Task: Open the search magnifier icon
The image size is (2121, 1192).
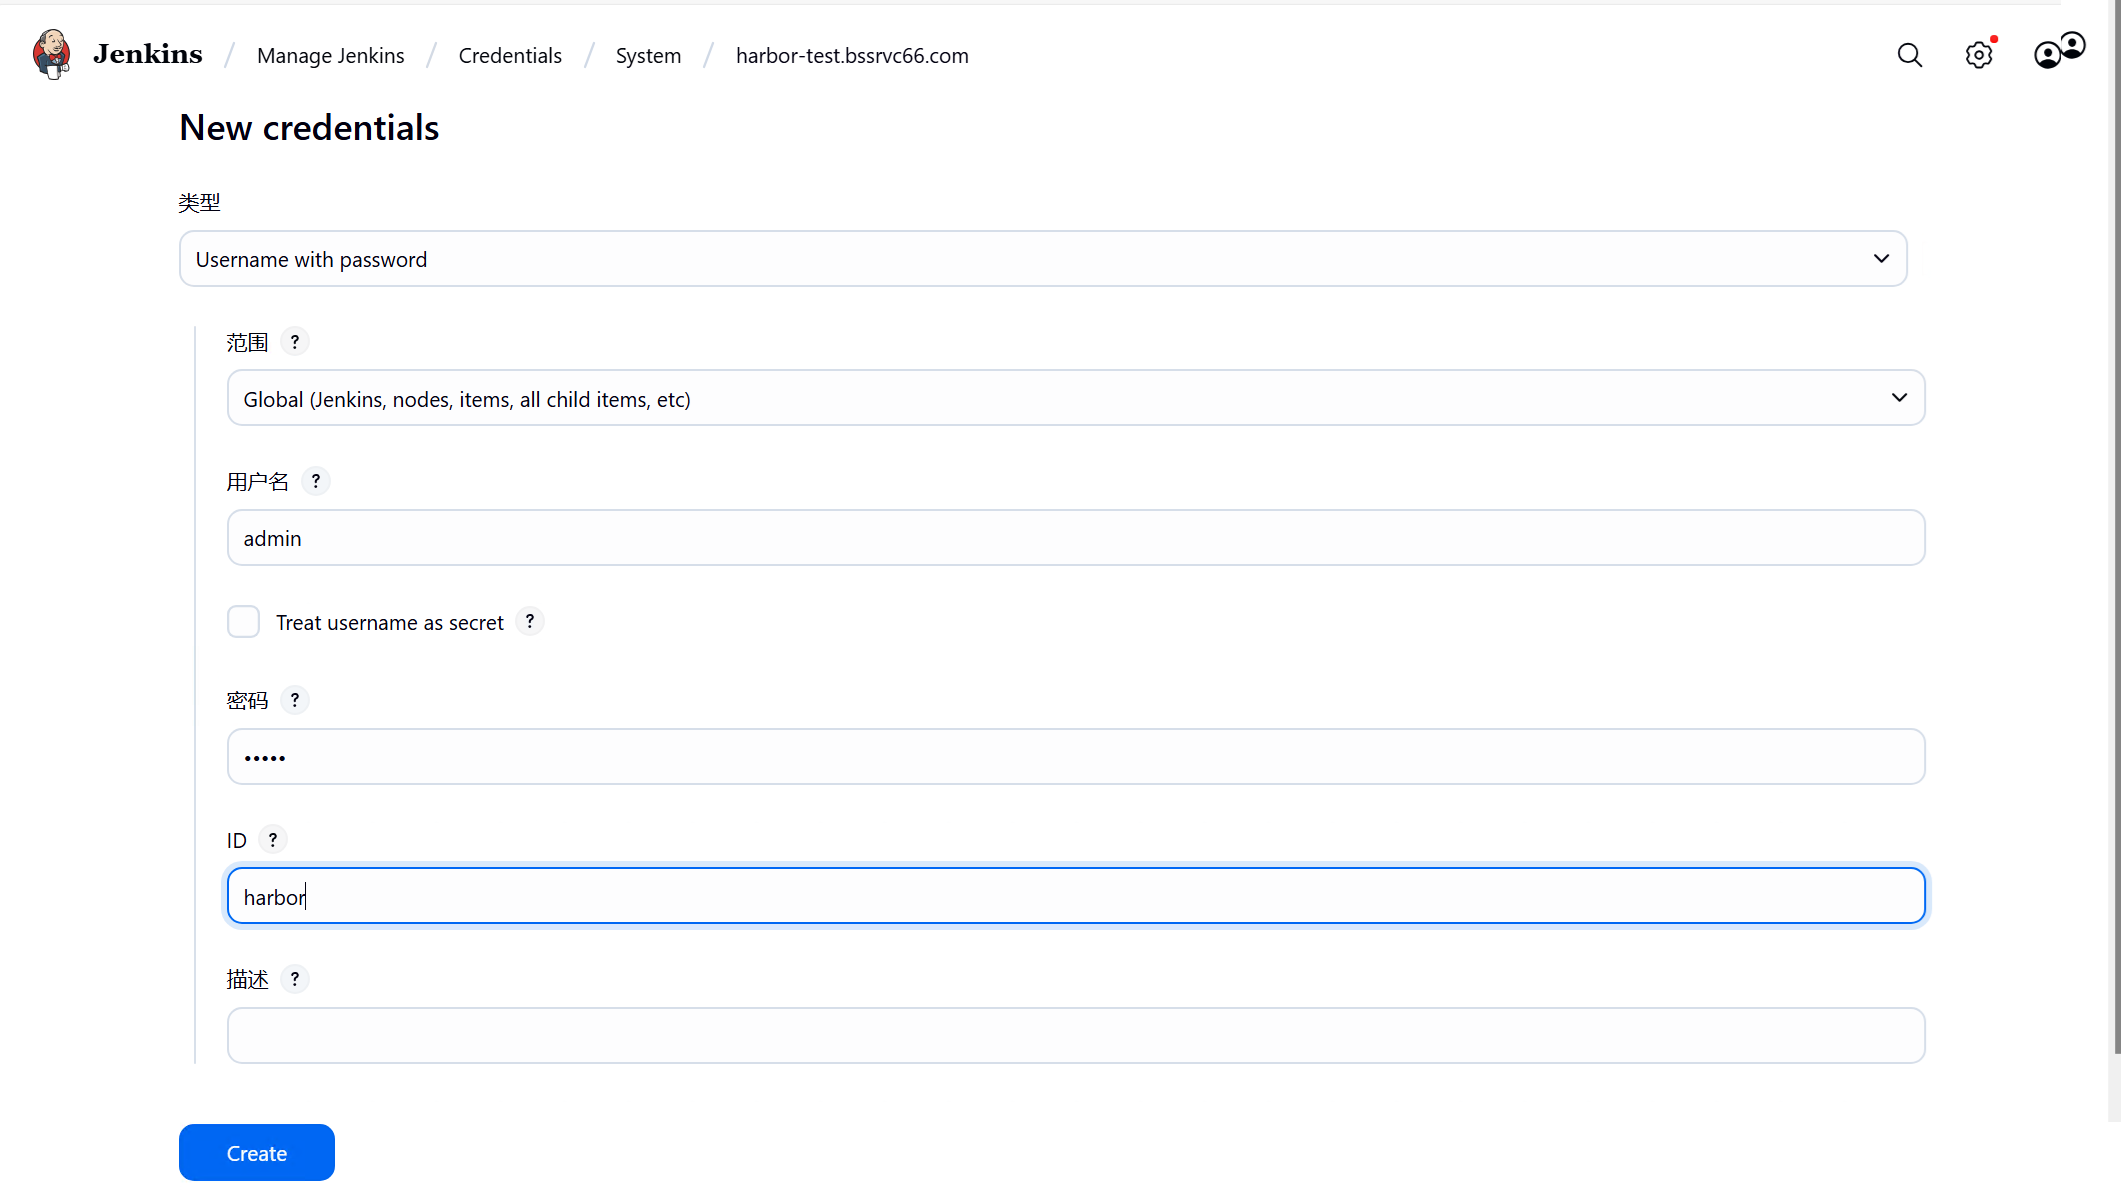Action: [x=1909, y=55]
